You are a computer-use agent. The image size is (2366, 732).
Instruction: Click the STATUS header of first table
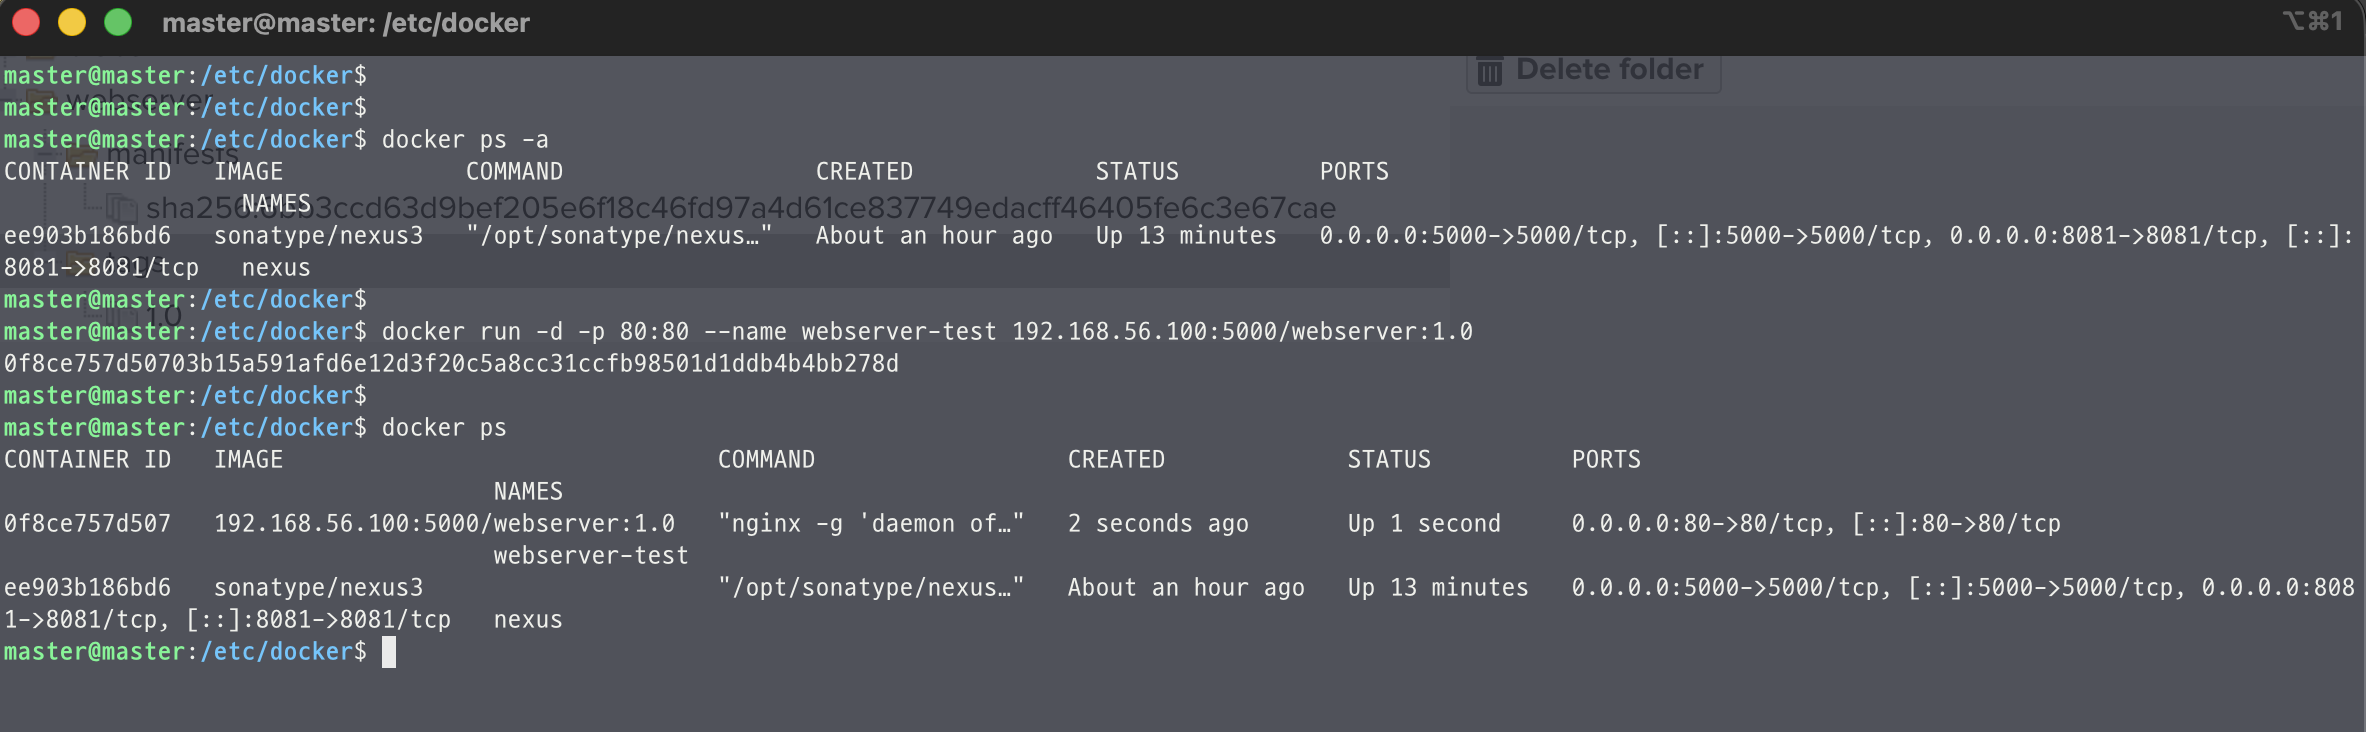[1138, 172]
